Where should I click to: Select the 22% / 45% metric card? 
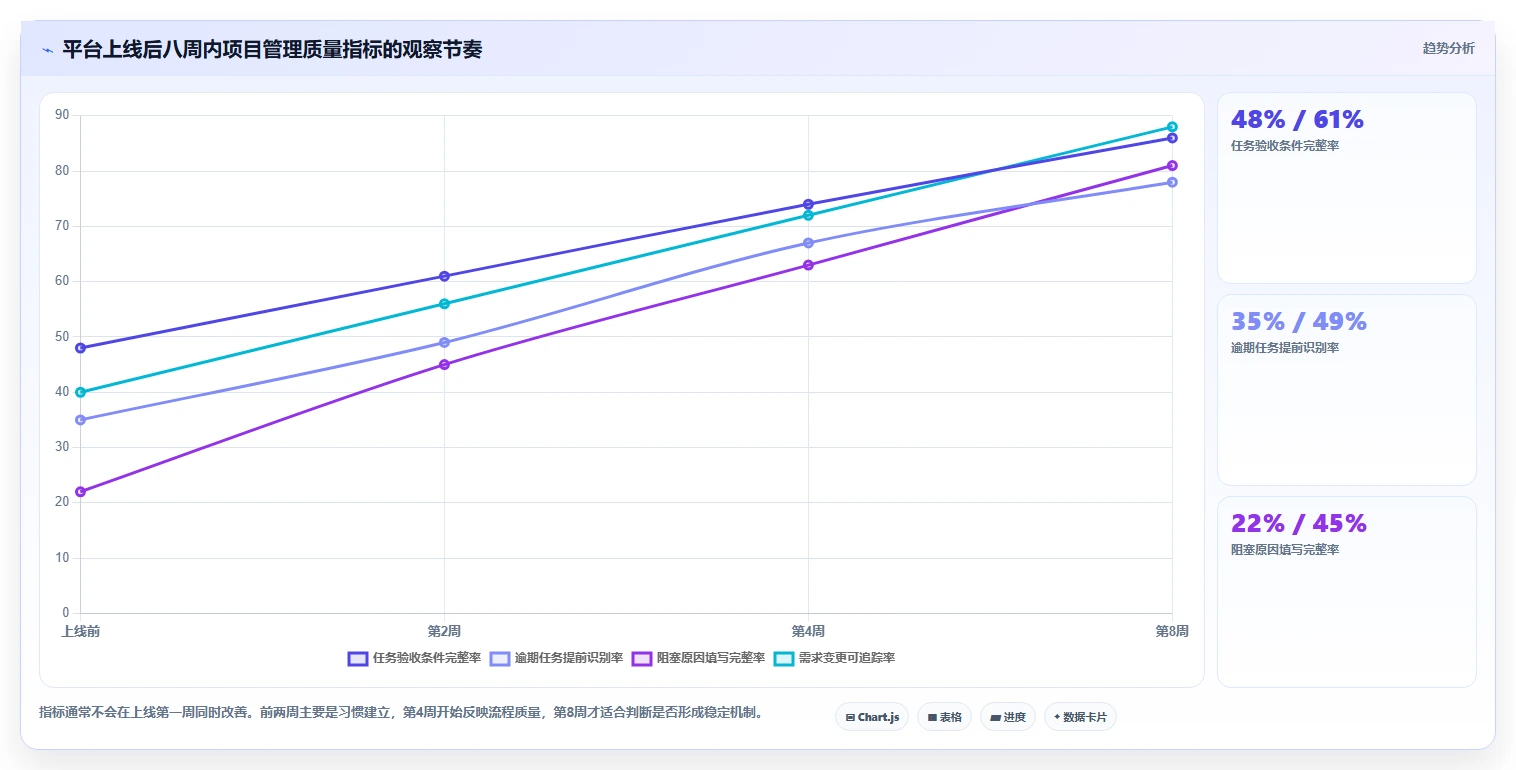click(x=1346, y=592)
